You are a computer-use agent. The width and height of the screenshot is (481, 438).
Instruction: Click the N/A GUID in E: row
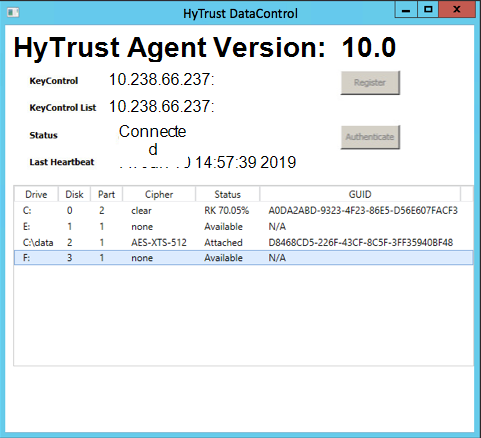[x=277, y=227]
